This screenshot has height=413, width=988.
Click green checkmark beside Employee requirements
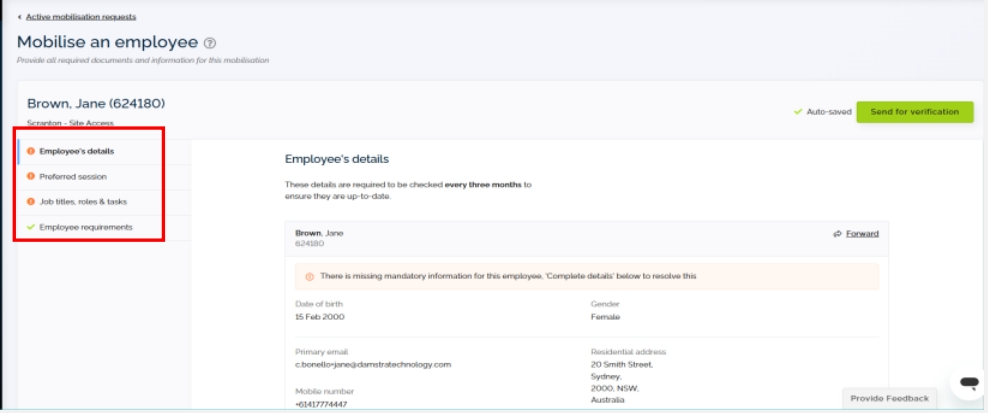pos(31,228)
